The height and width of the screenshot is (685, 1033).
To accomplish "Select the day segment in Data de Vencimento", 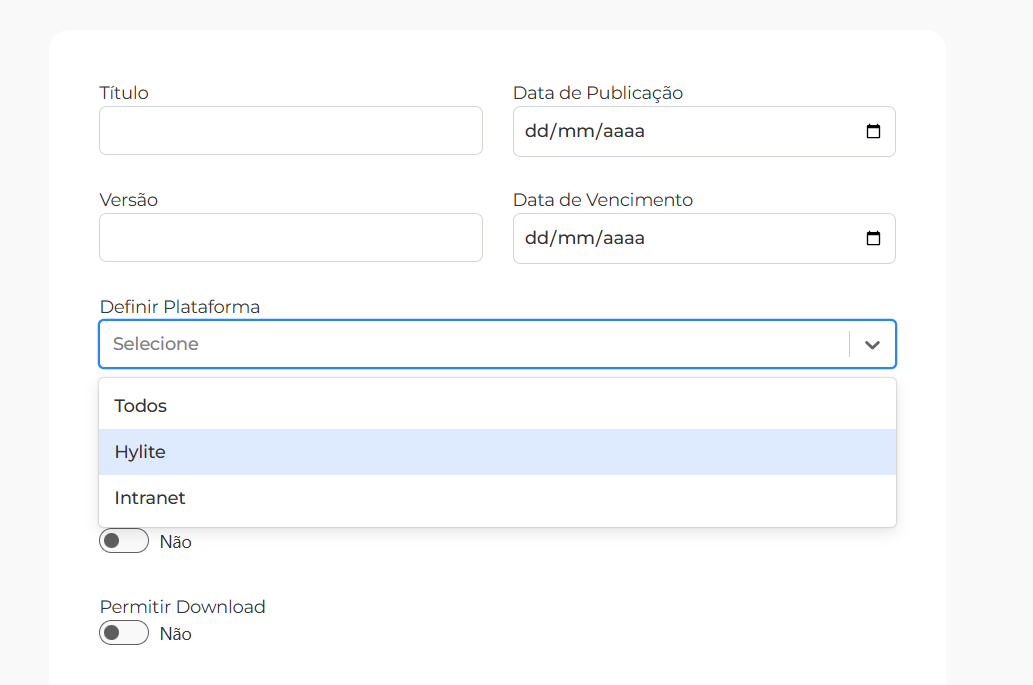I will point(538,239).
